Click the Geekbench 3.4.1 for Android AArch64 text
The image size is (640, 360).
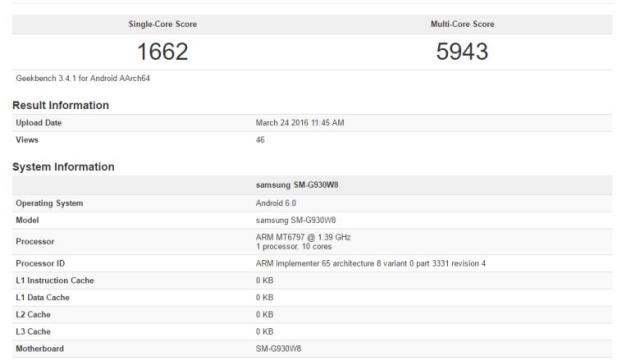[x=83, y=78]
